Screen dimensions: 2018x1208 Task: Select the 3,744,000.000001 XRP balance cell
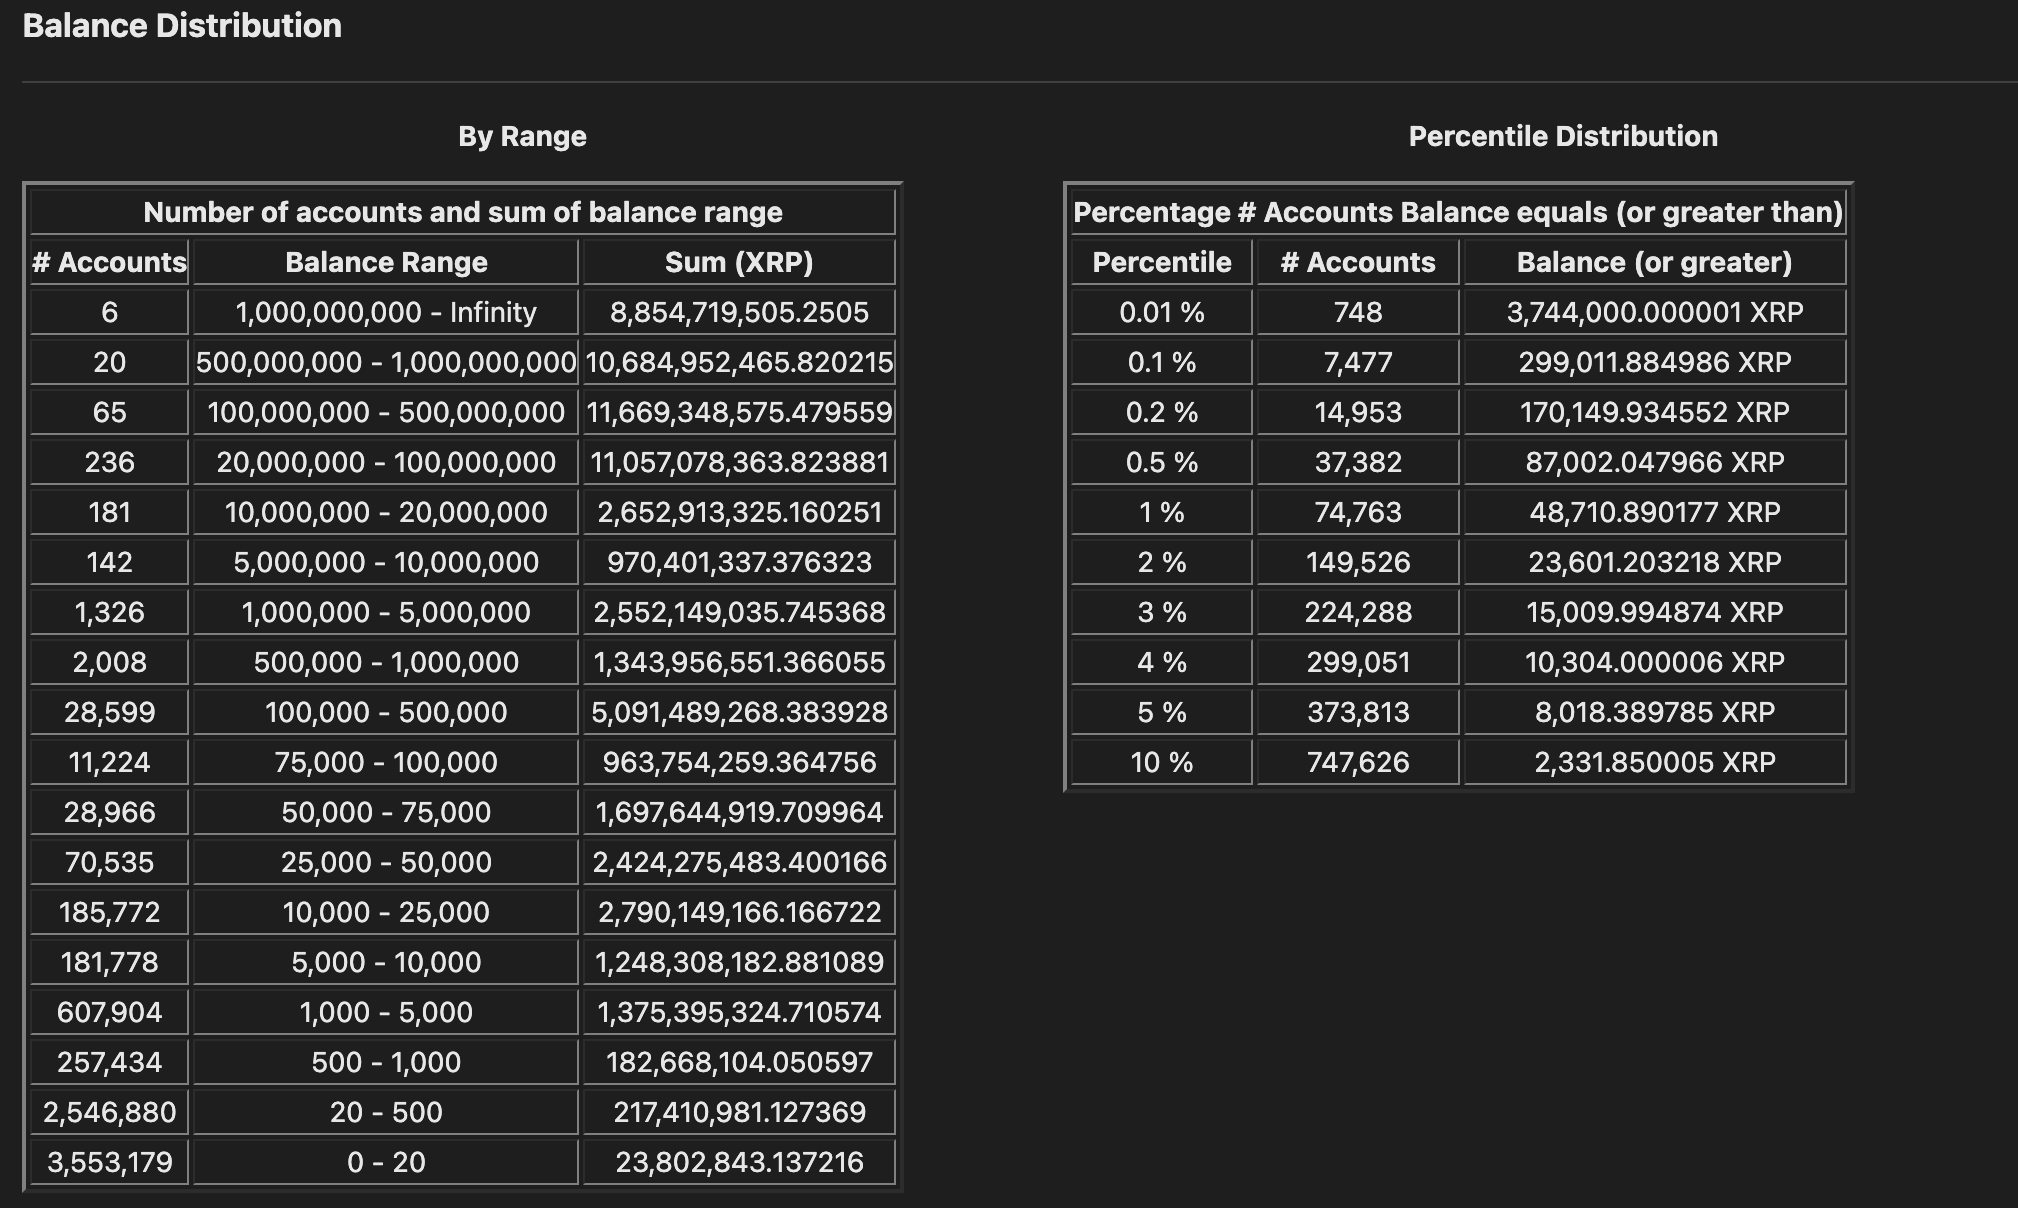[x=1654, y=312]
